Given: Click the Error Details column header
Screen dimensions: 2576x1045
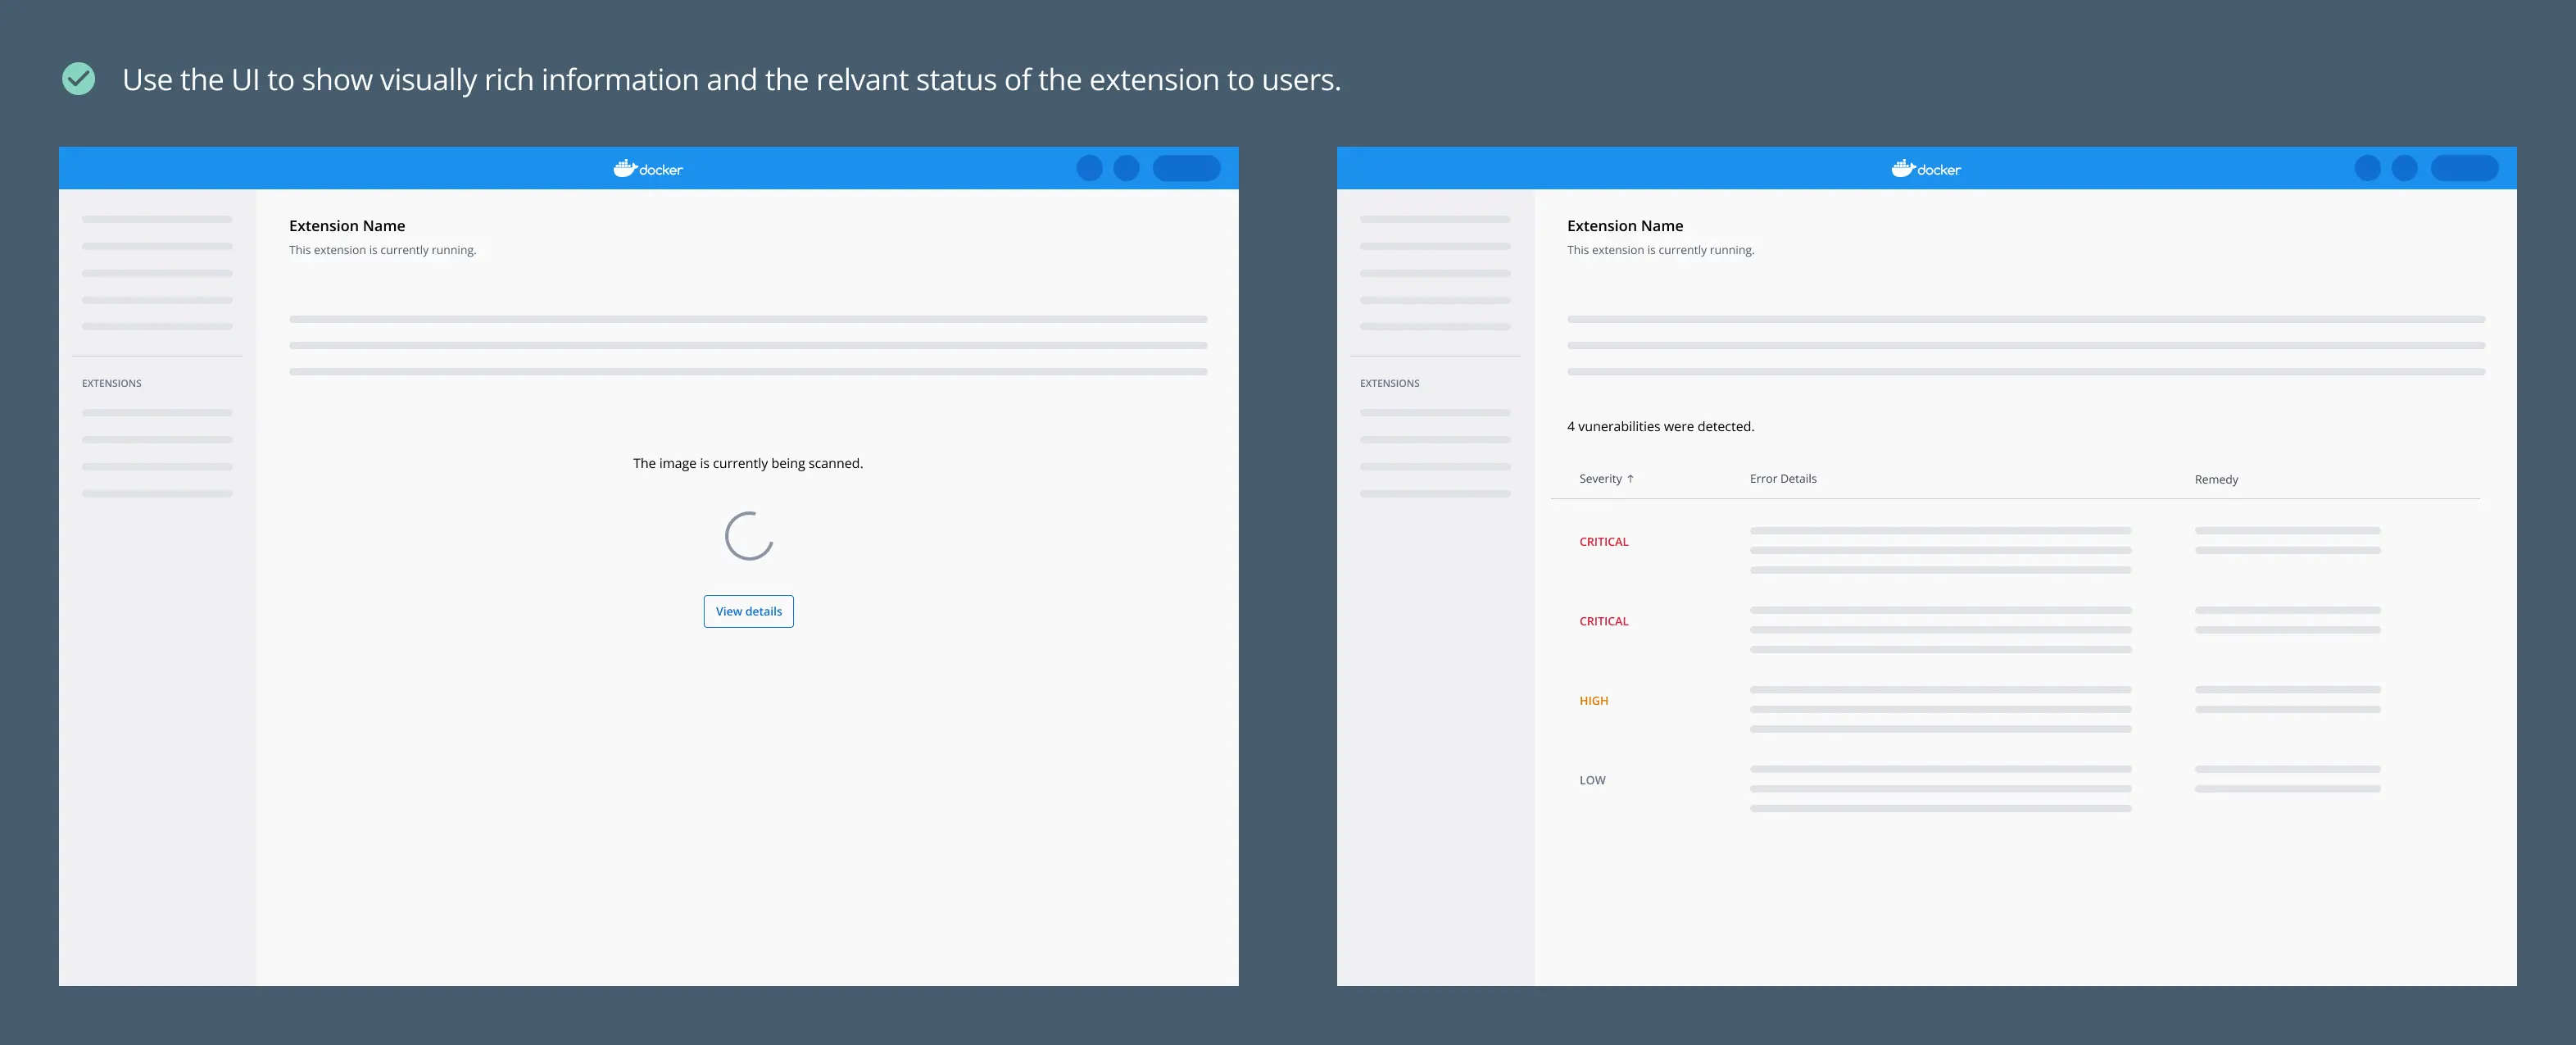Looking at the screenshot, I should [1783, 479].
